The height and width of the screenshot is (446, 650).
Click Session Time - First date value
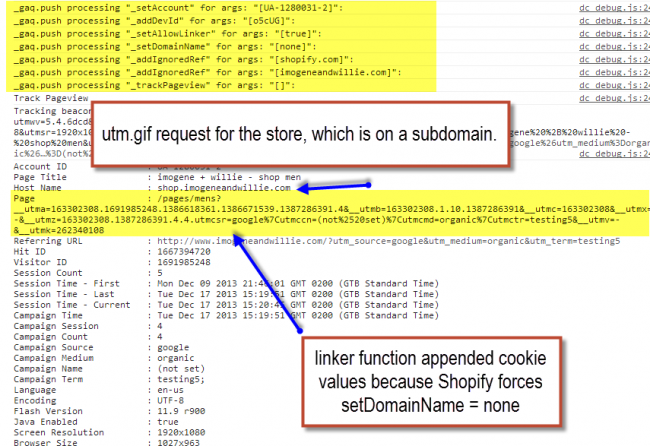298,284
